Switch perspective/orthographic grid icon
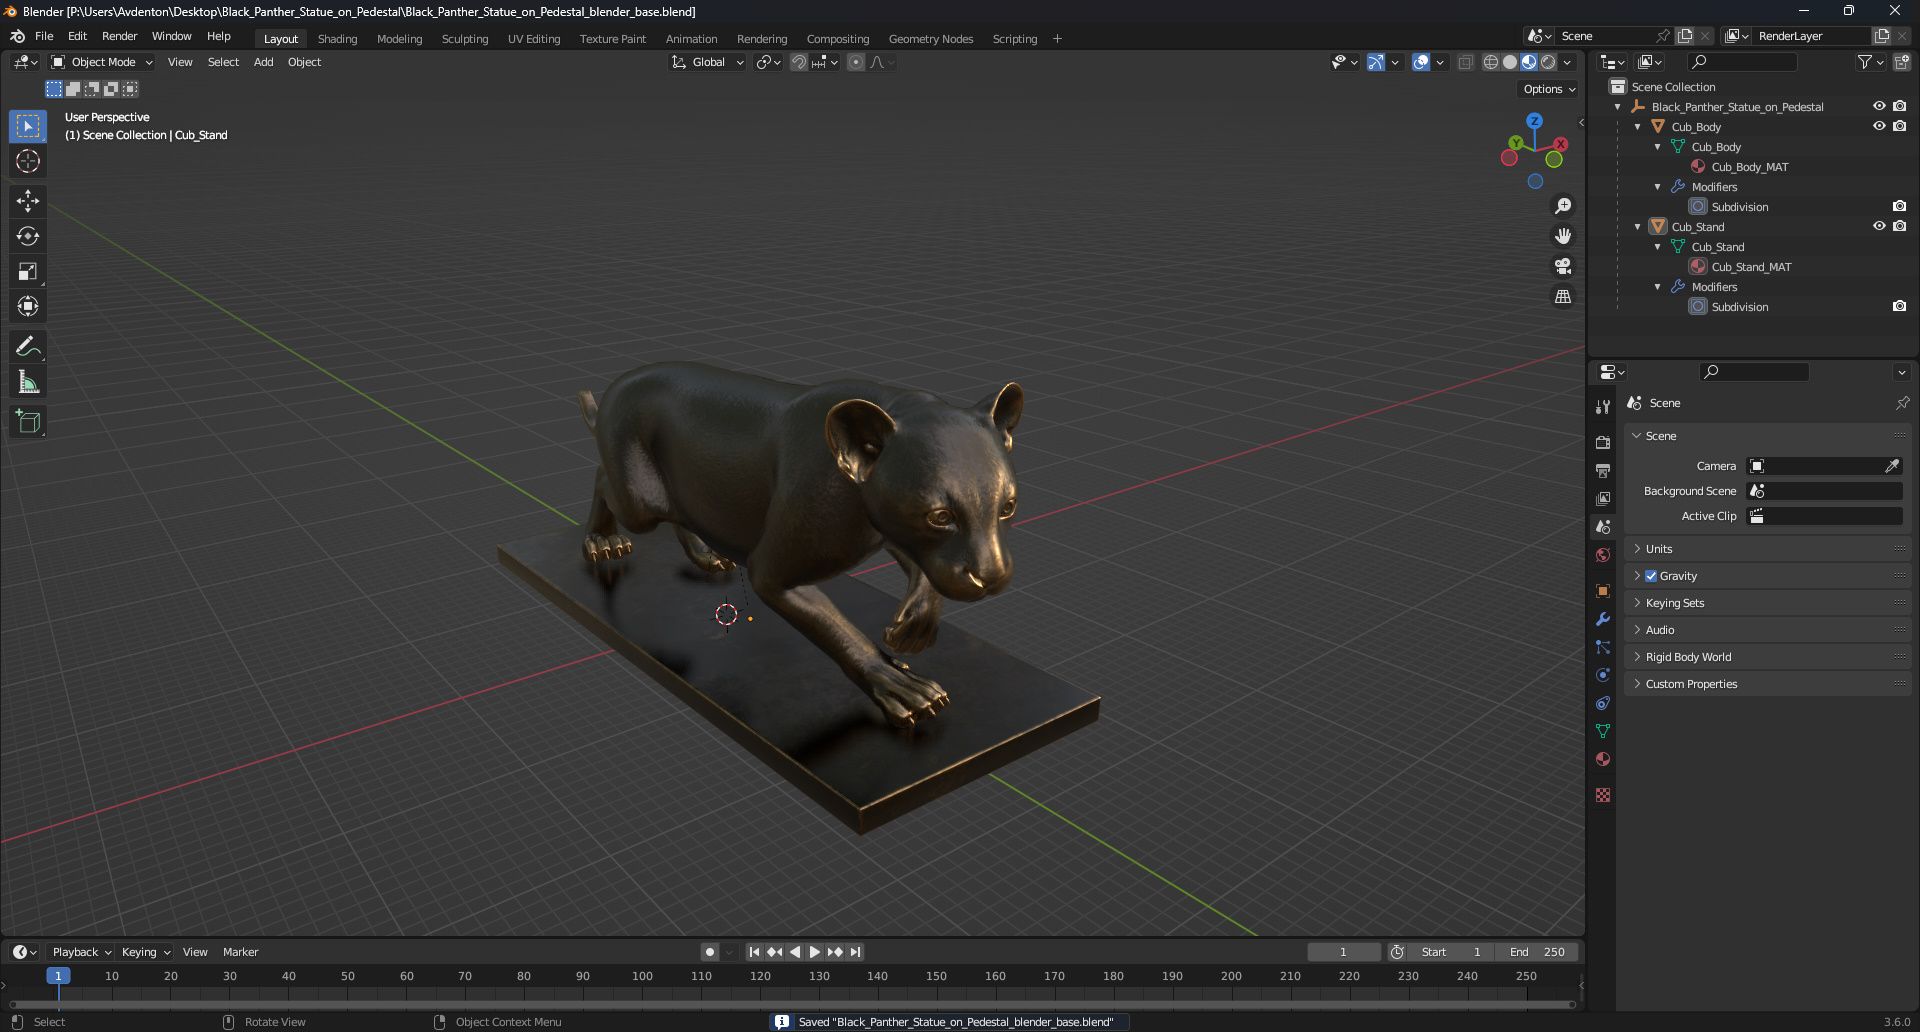The height and width of the screenshot is (1032, 1920). (x=1563, y=296)
